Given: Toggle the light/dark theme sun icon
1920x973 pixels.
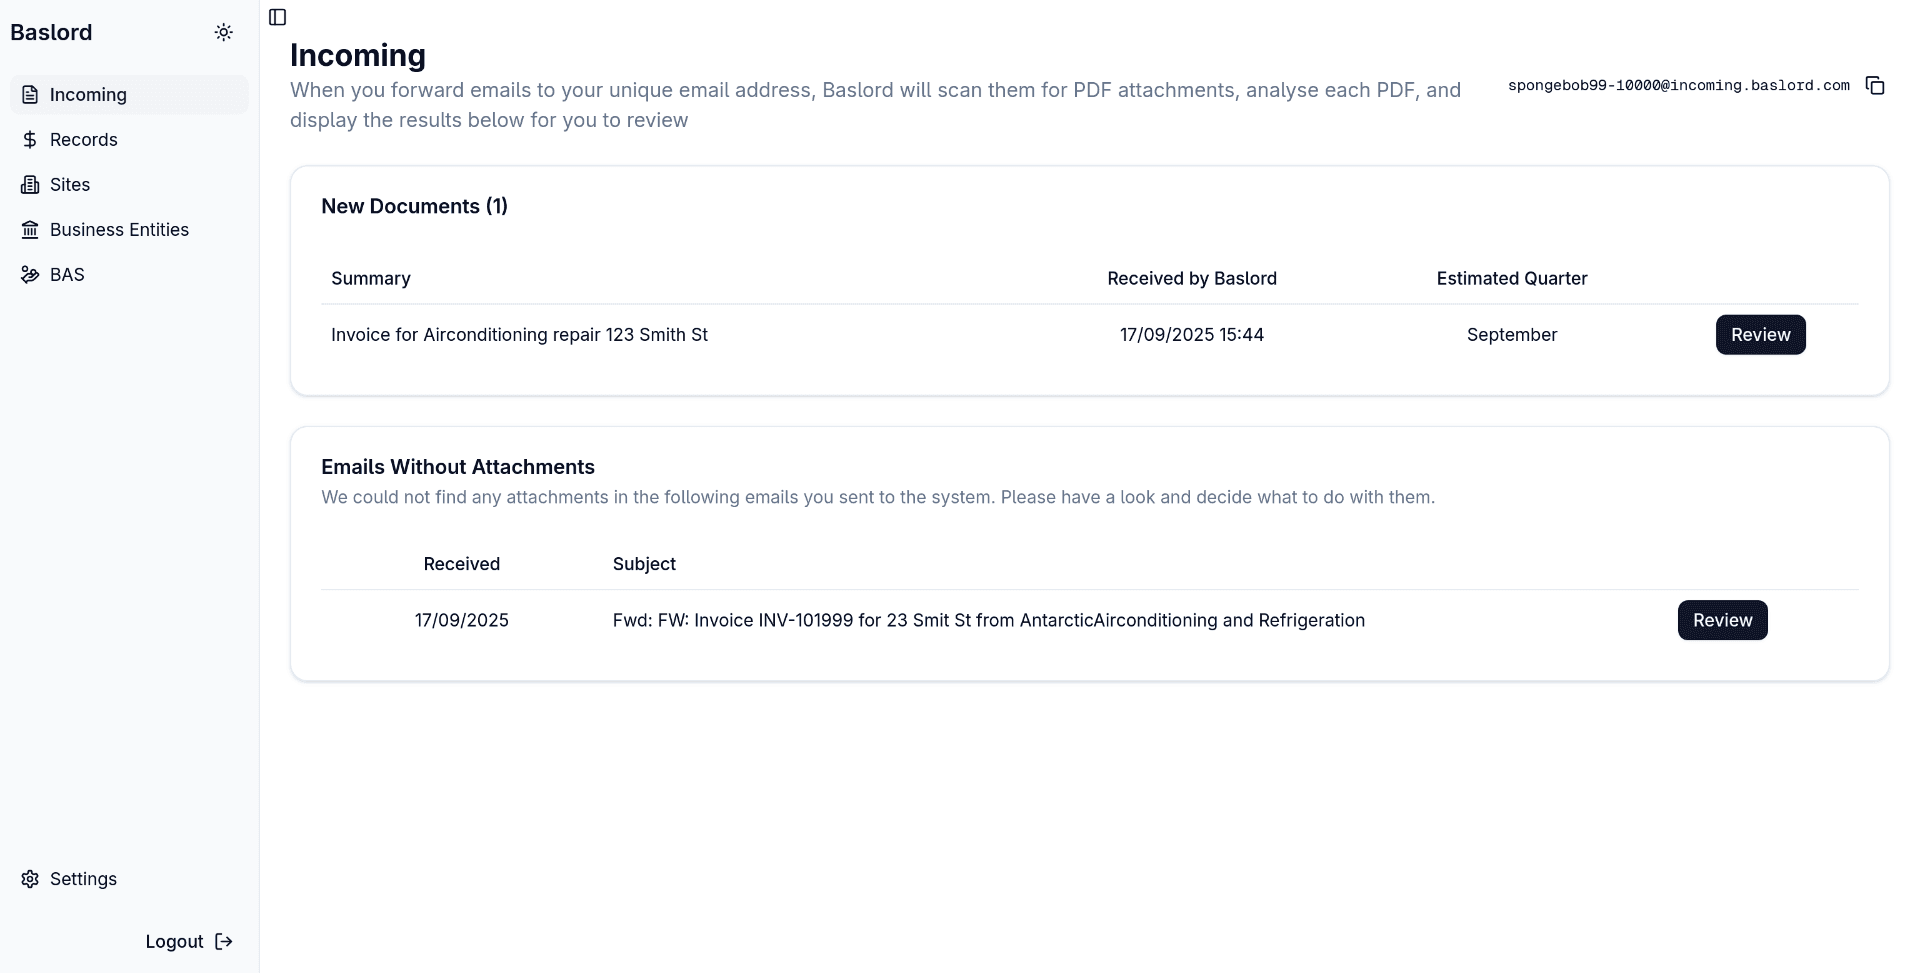Looking at the screenshot, I should pyautogui.click(x=224, y=32).
